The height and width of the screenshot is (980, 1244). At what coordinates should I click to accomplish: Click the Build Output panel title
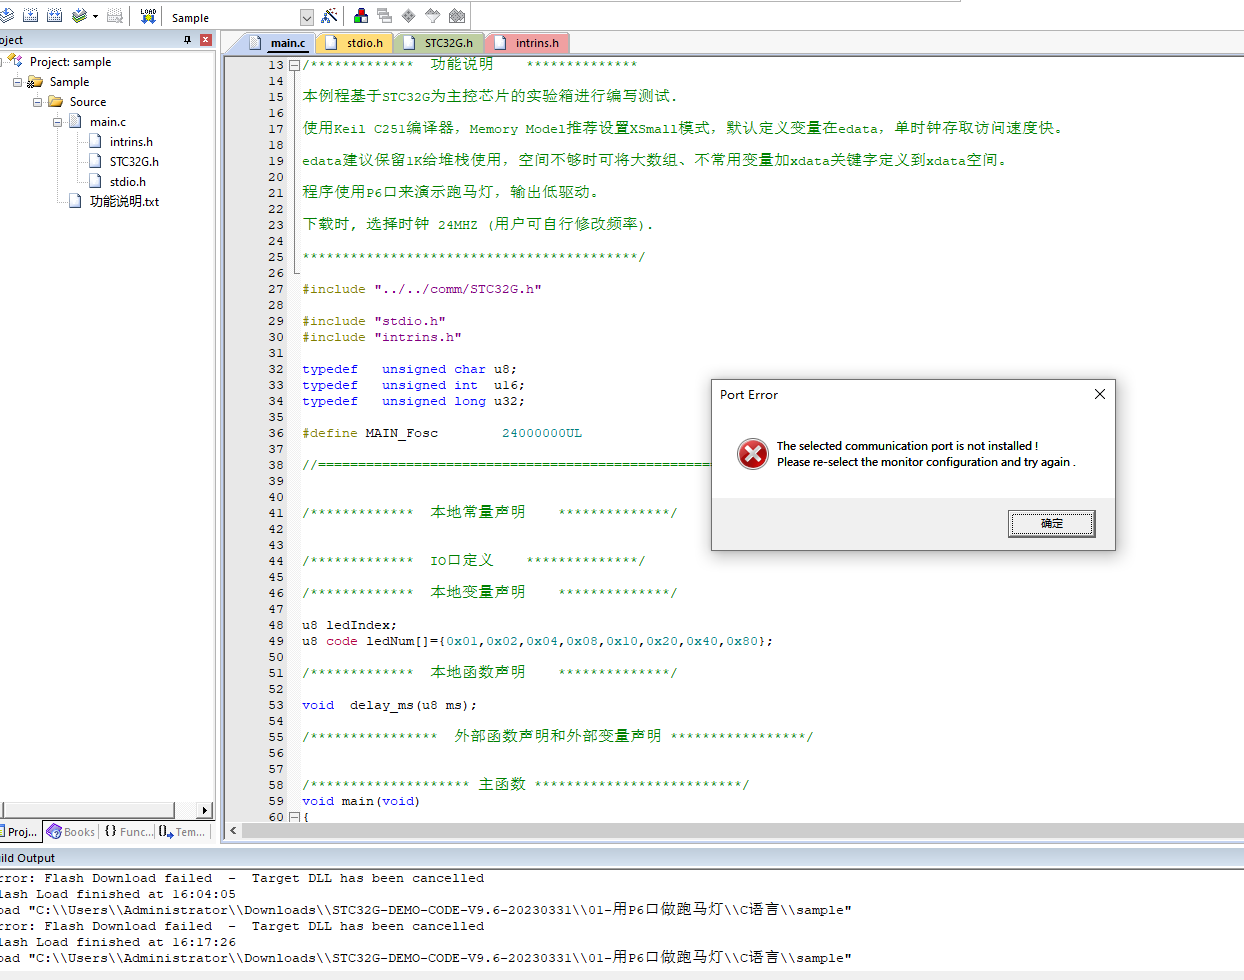click(x=28, y=858)
